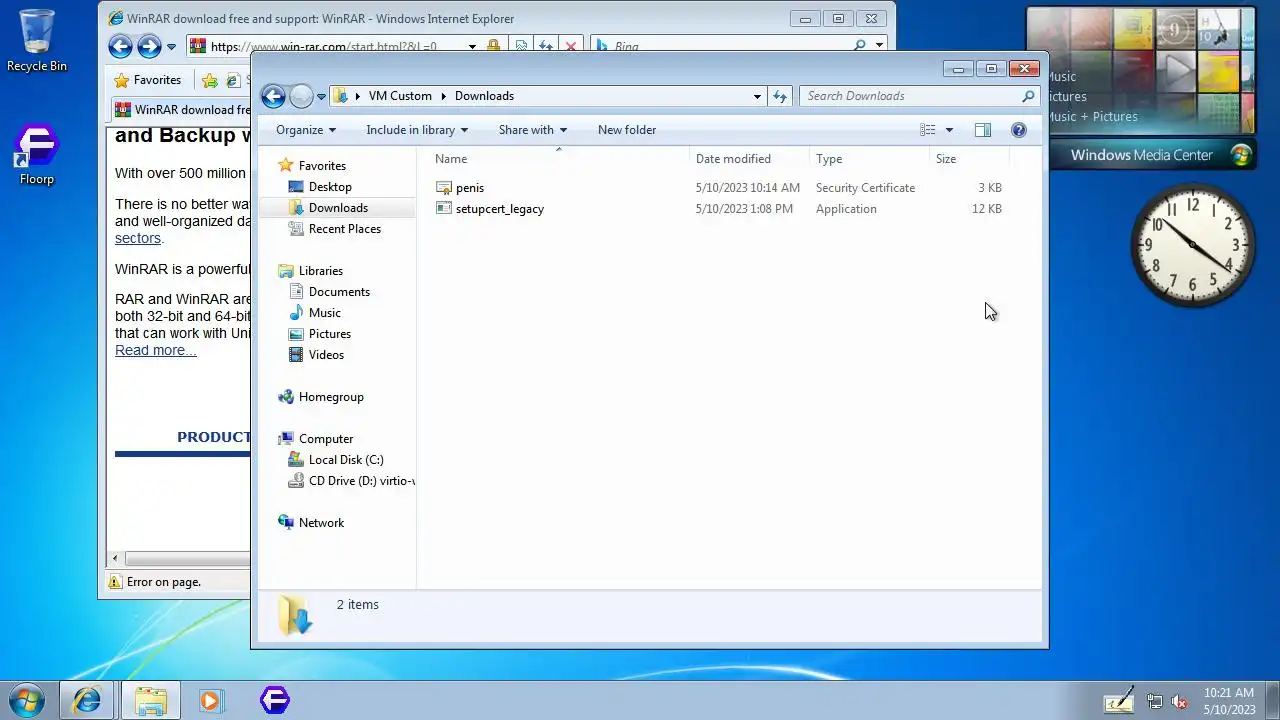Select Desktop under Favorites

[x=330, y=187]
